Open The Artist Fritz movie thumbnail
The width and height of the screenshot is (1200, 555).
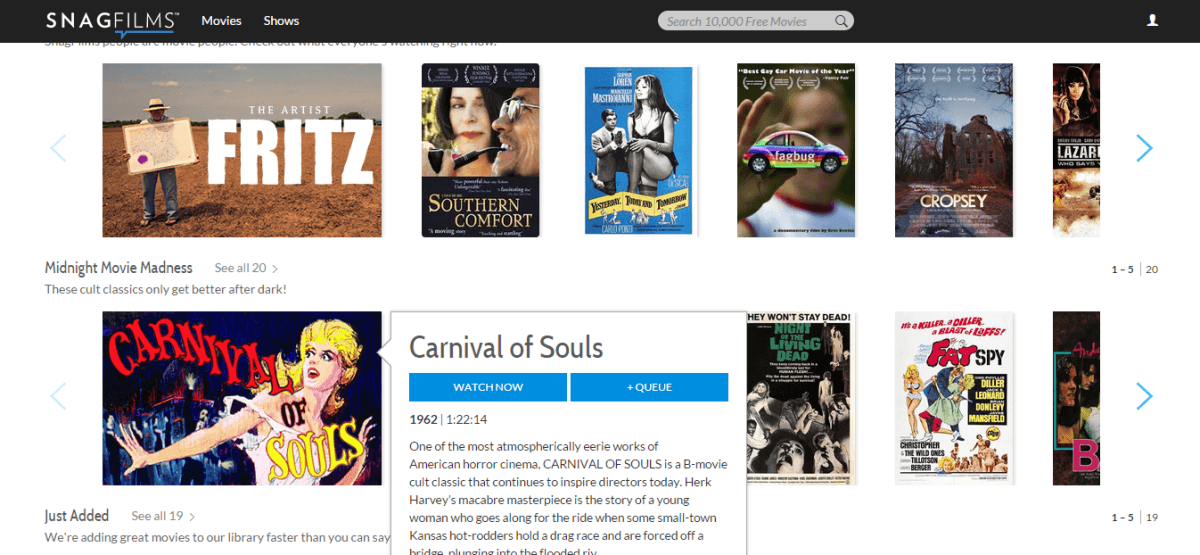coord(242,150)
